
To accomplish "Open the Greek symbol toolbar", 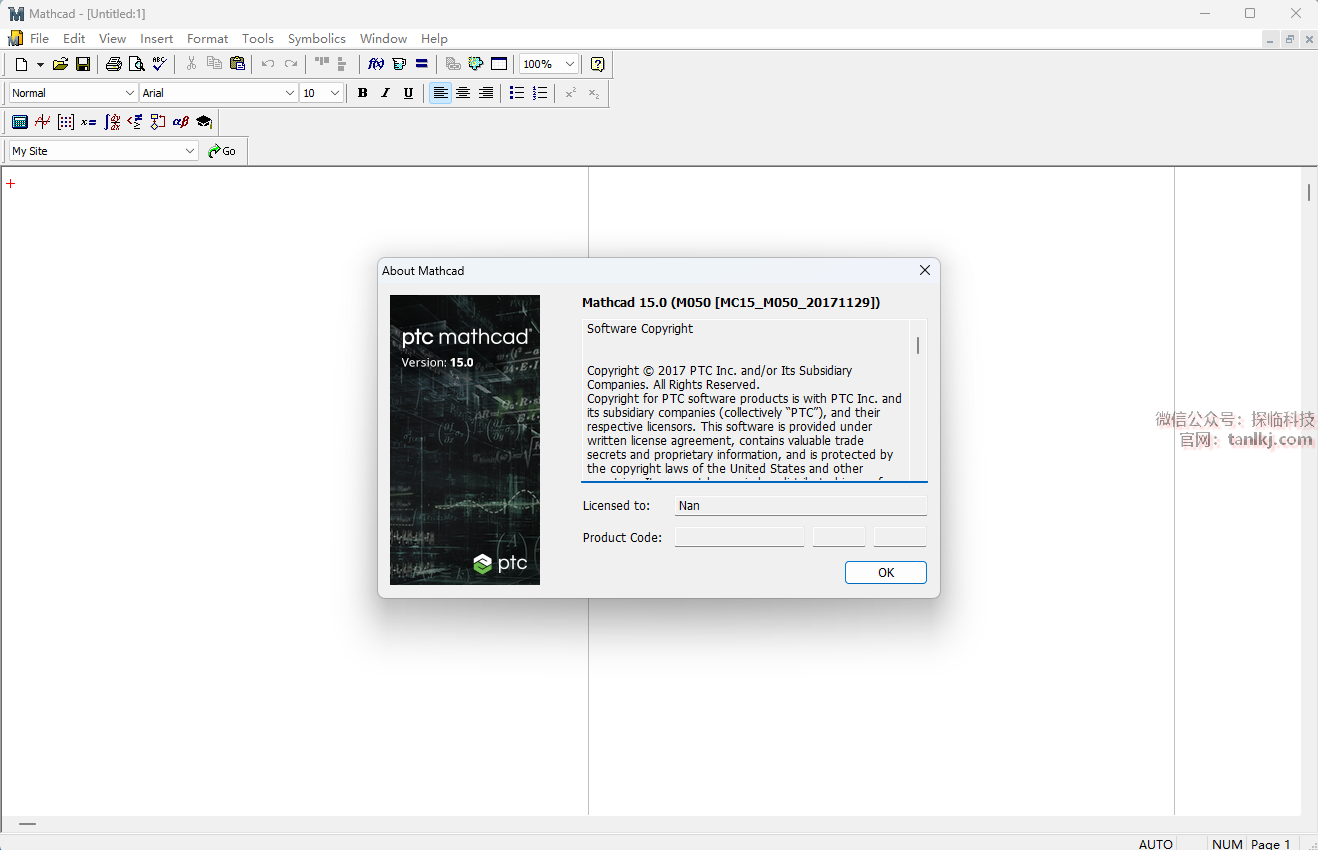I will (x=181, y=122).
